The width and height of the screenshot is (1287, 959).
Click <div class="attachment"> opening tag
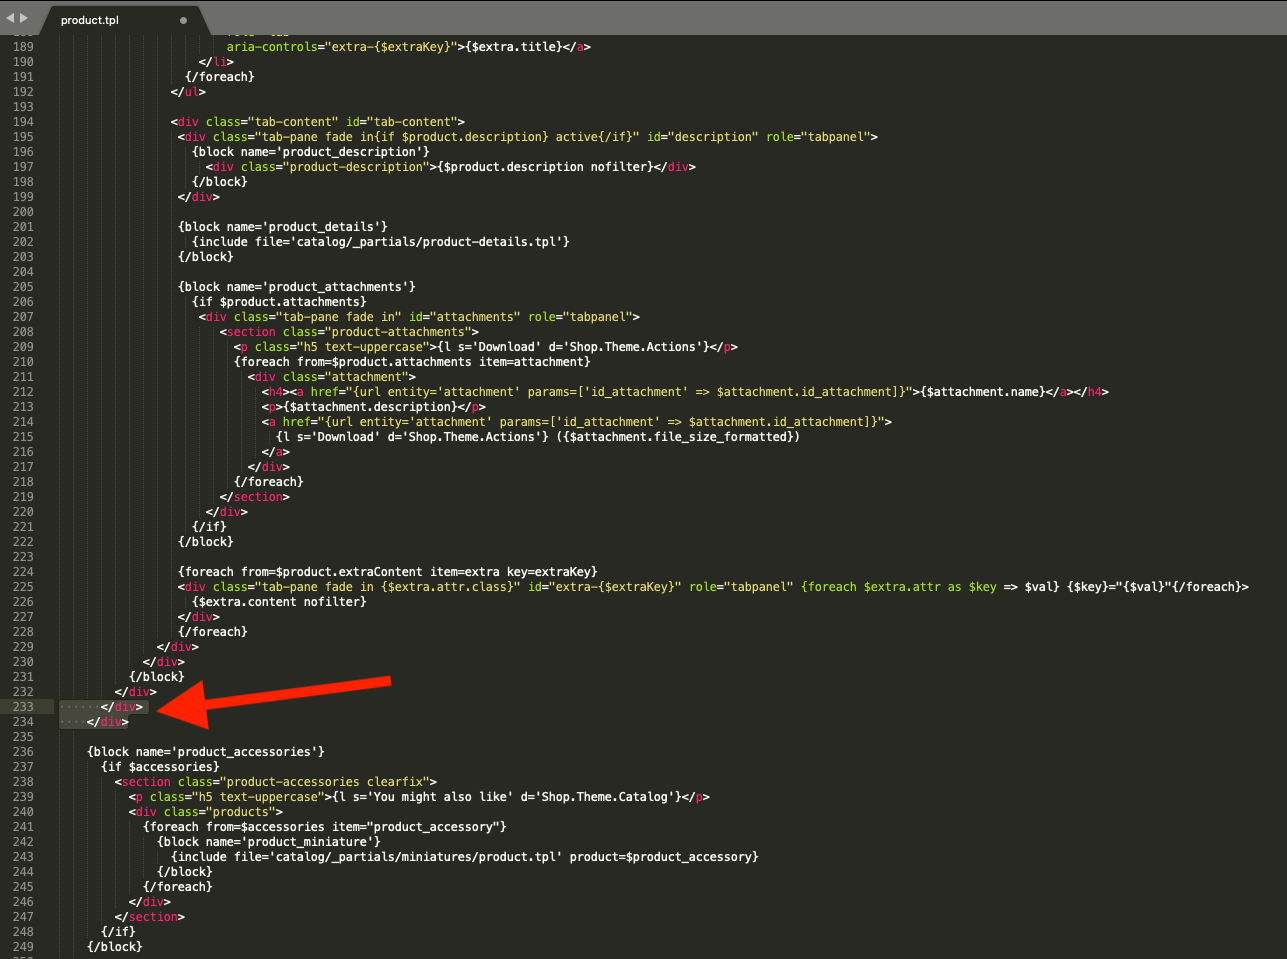[331, 377]
